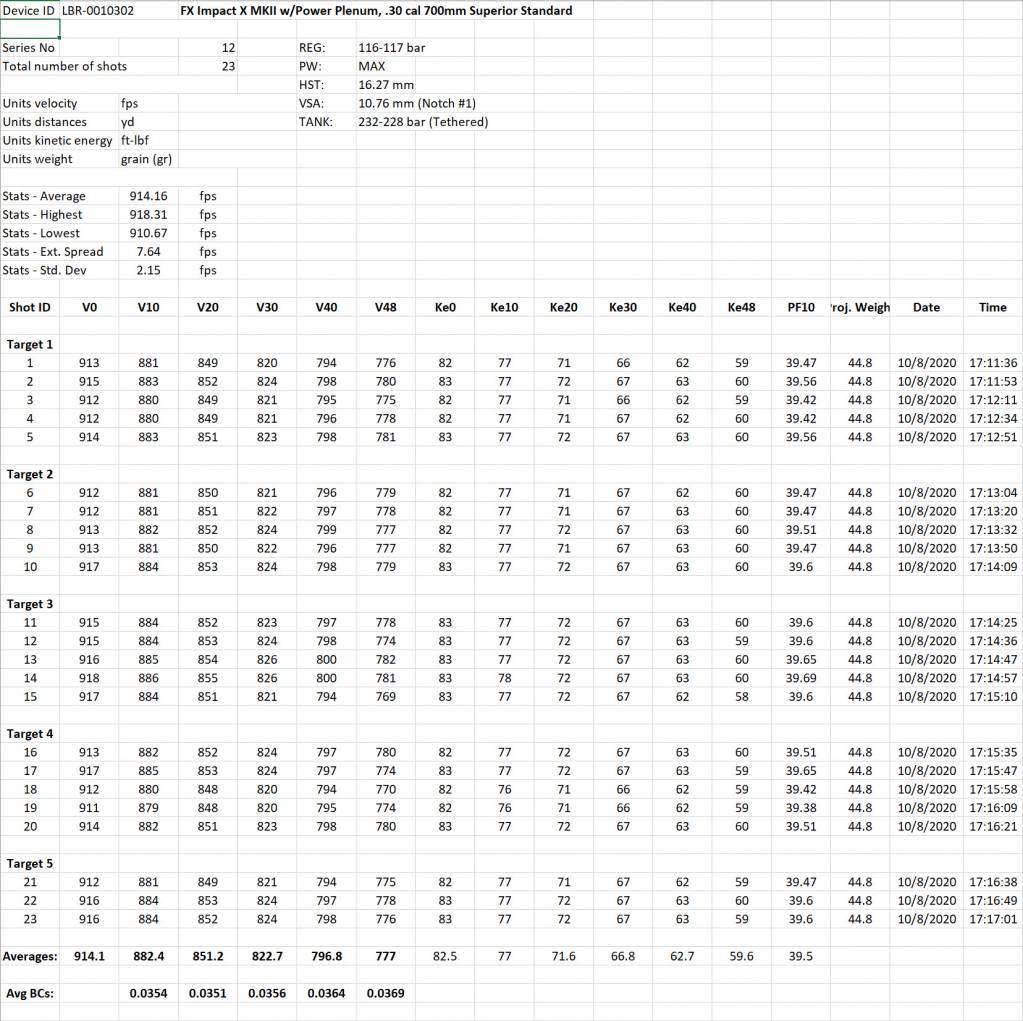Select the 'ft-lbf' kinetic energy unit cell

click(x=134, y=140)
